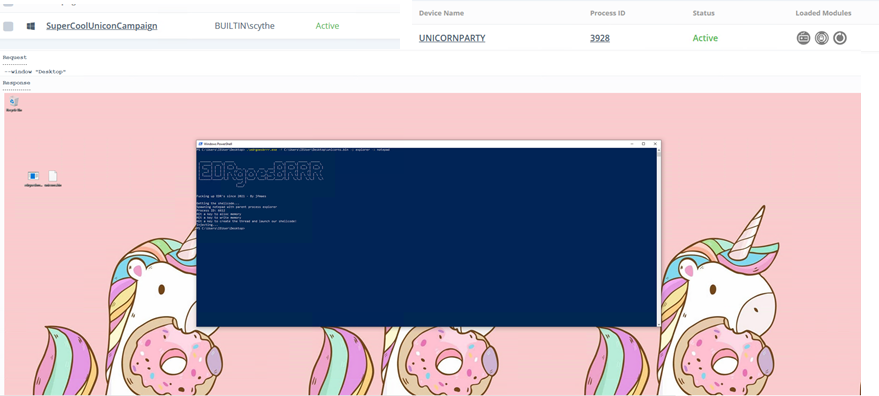Select the blue-window executable desktop icon
The width and height of the screenshot is (879, 396).
pyautogui.click(x=33, y=178)
